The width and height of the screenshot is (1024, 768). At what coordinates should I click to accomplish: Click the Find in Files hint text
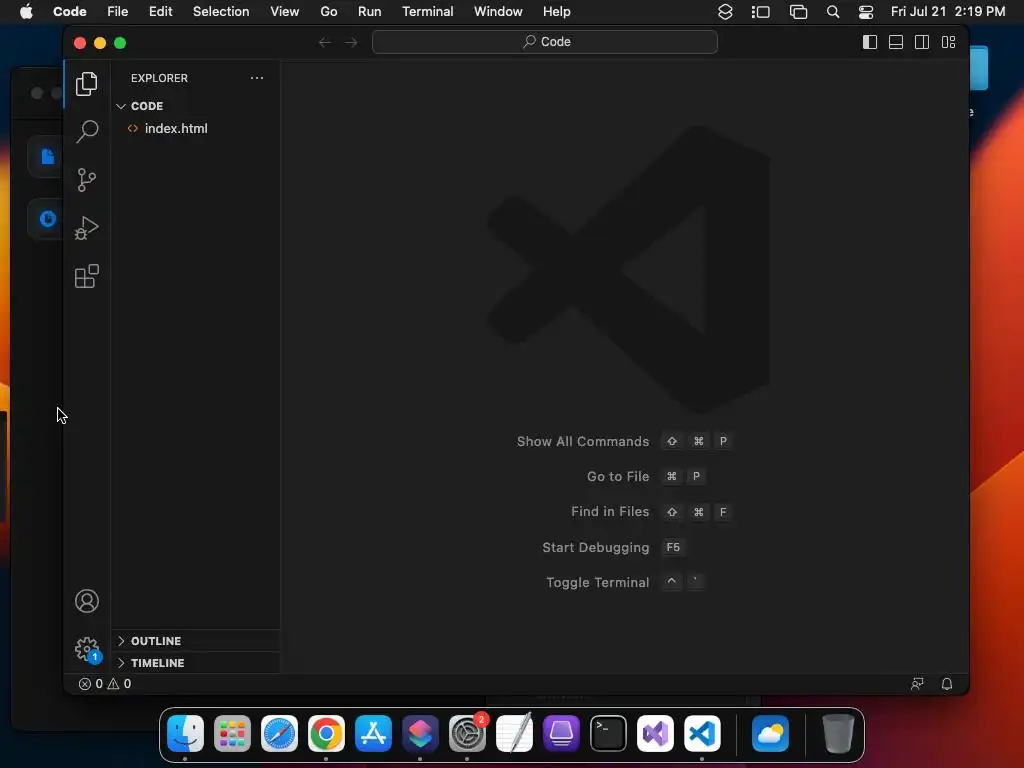(x=611, y=512)
